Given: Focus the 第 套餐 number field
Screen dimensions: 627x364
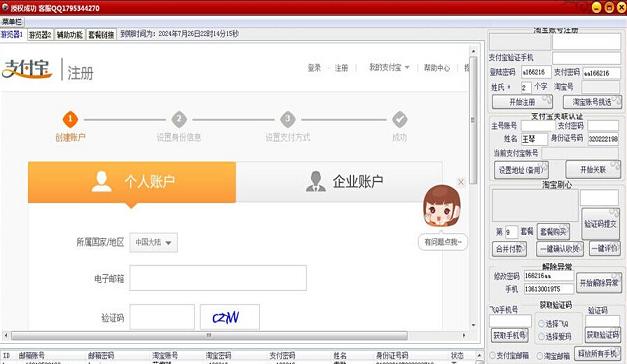Looking at the screenshot, I should point(511,232).
